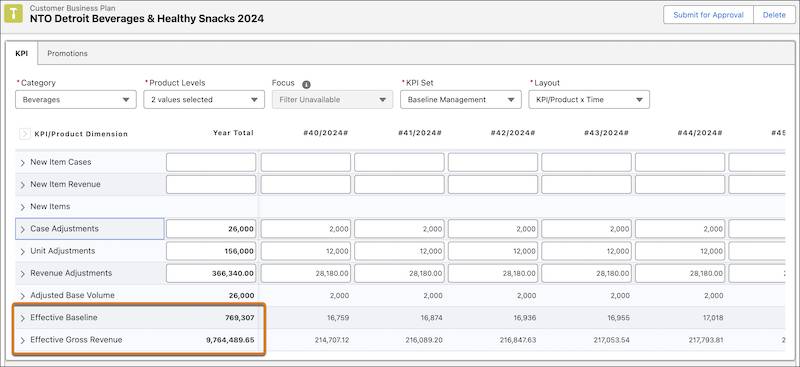Click Case Adjustments week #43/2024# field
Image resolution: width=800 pixels, height=367 pixels.
pos(586,229)
